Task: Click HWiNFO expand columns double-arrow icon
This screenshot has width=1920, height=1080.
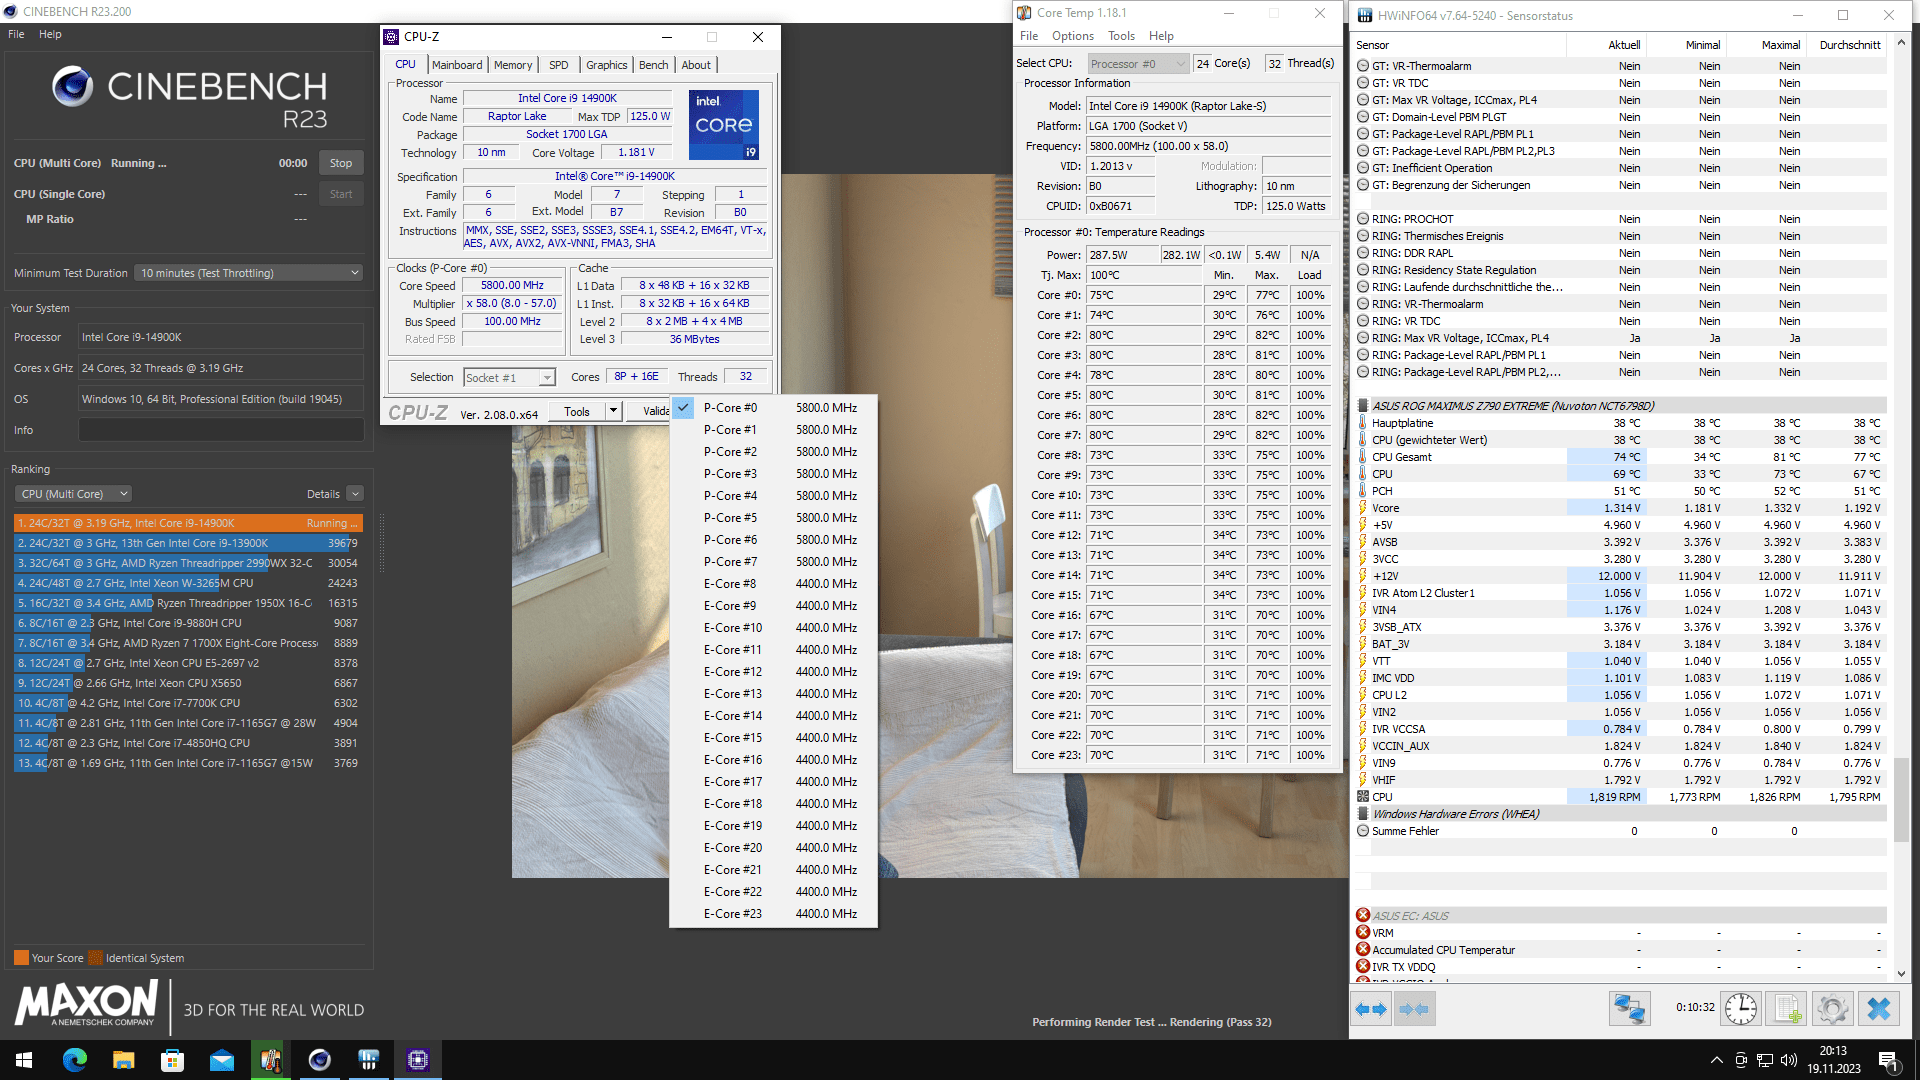Action: (1371, 1009)
